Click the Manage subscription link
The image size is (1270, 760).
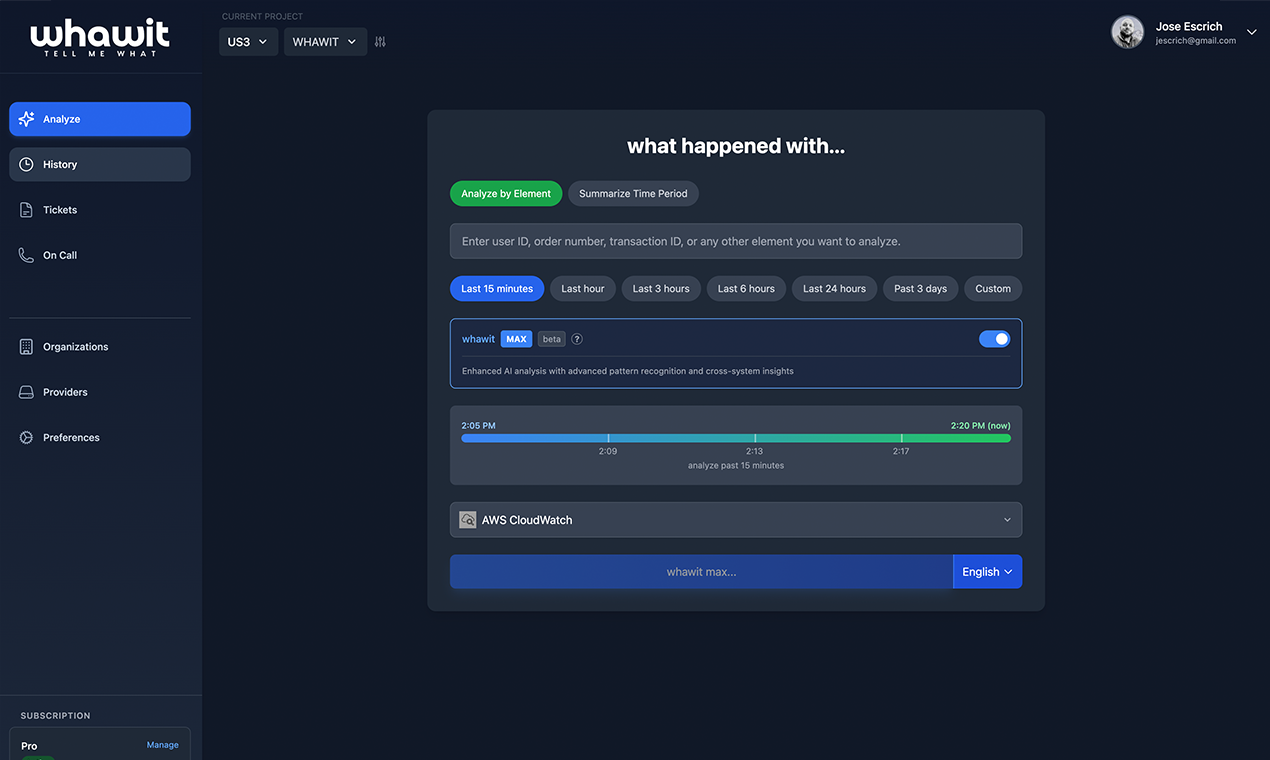pos(163,745)
